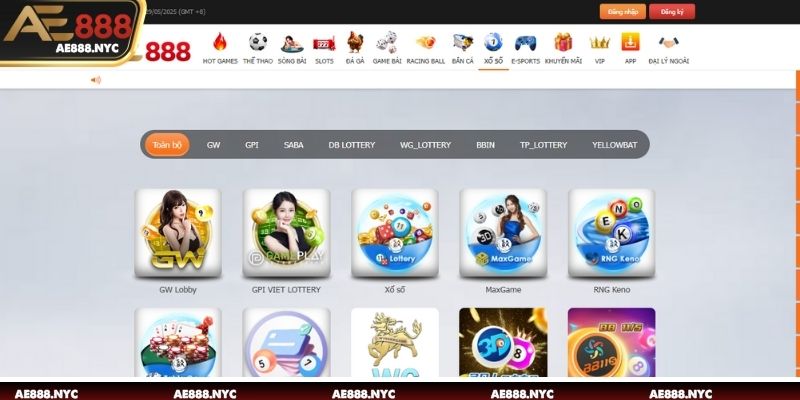This screenshot has width=800, height=400.
Task: Open the KHUYẾN MÃI gift box icon
Action: point(563,42)
